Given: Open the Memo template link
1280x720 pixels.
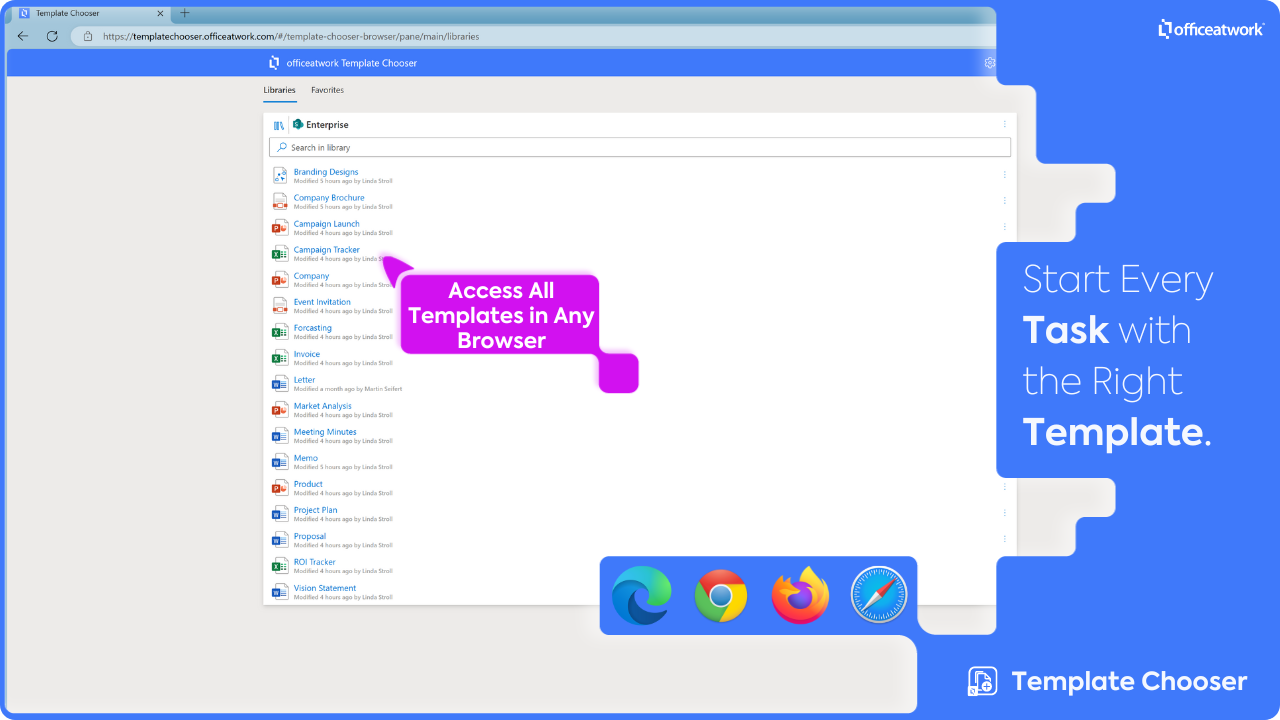Looking at the screenshot, I should [x=305, y=458].
